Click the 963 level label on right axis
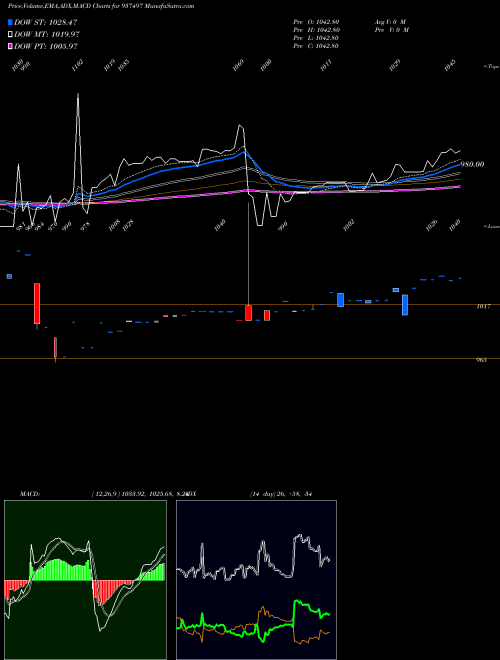This screenshot has width=500, height=660. (481, 360)
